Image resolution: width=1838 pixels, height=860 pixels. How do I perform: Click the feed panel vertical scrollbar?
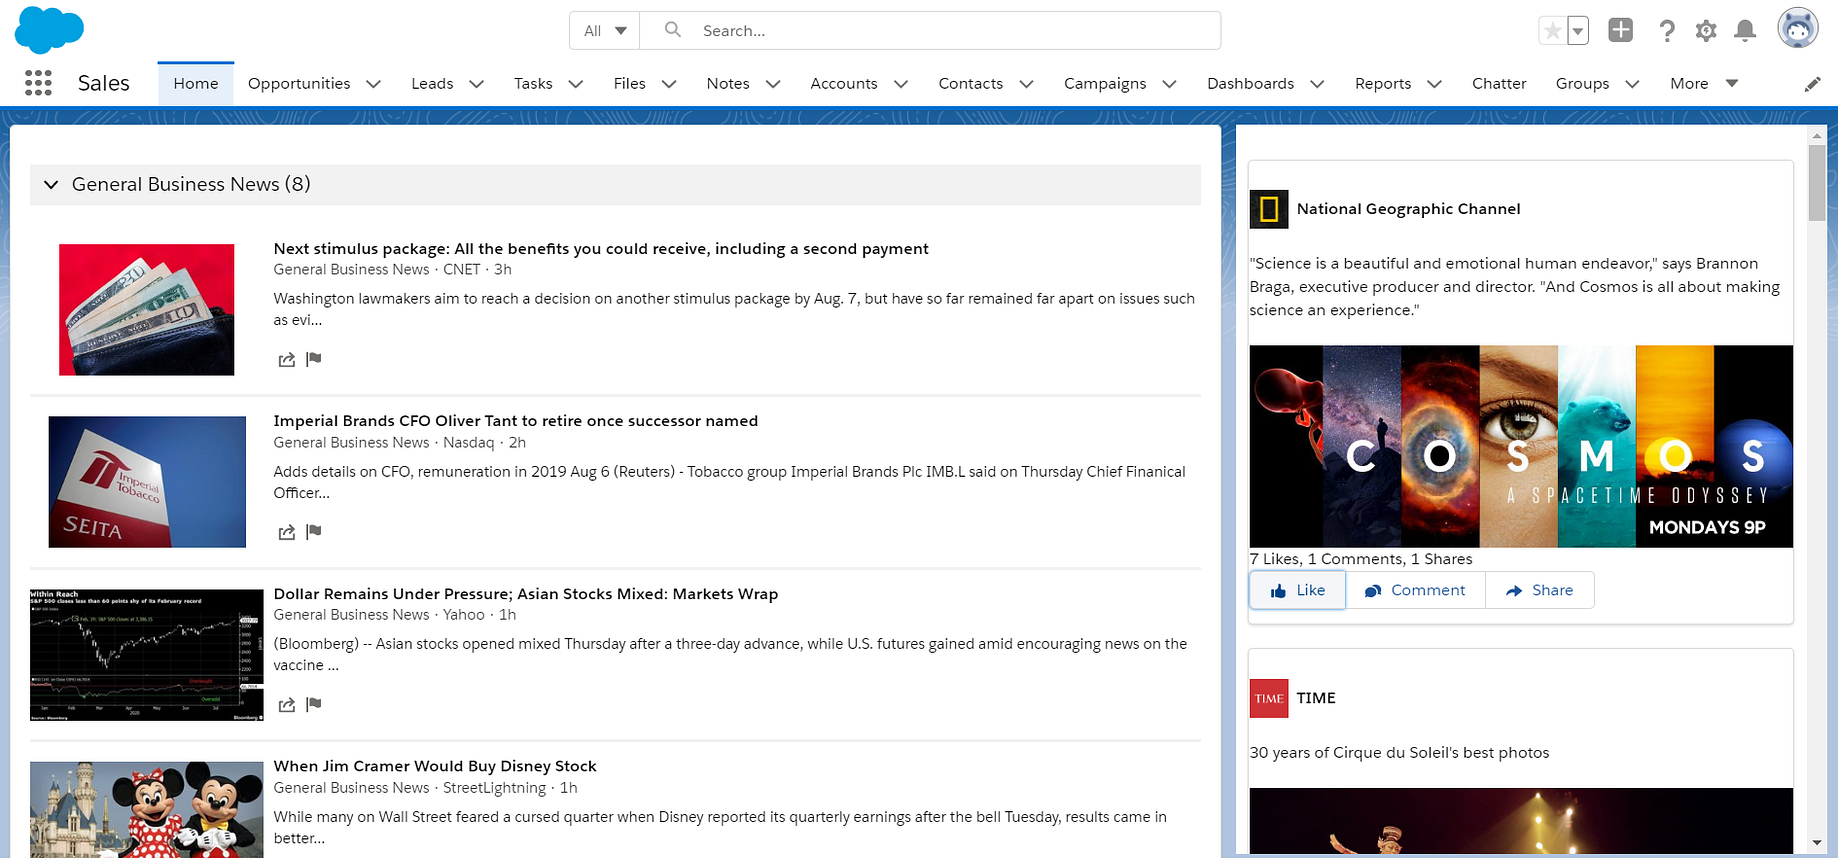point(1817,183)
